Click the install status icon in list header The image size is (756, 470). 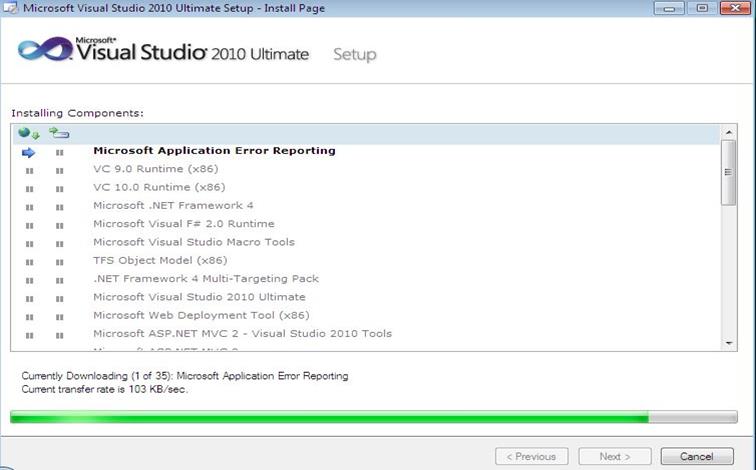point(59,133)
